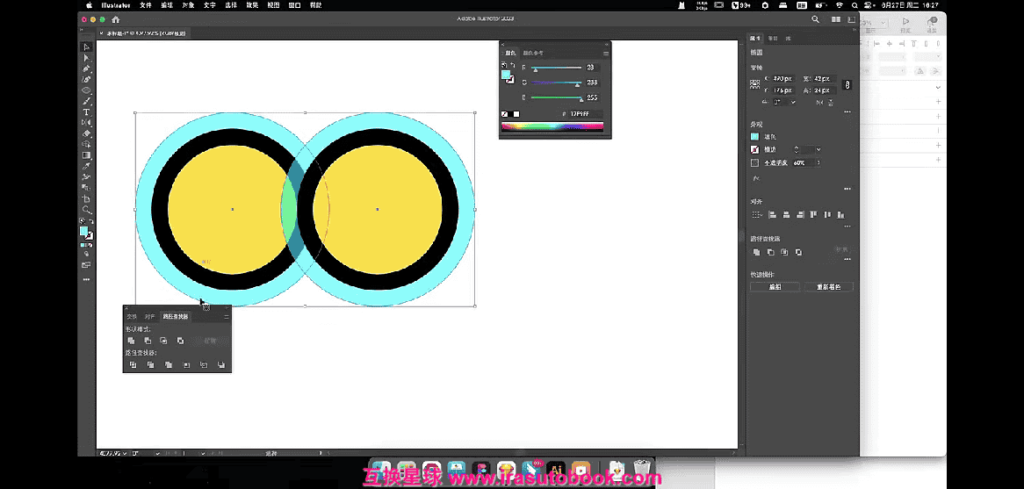The image size is (1024, 489).
Task: Click the color spectrum bar in Color panel
Action: click(x=552, y=126)
